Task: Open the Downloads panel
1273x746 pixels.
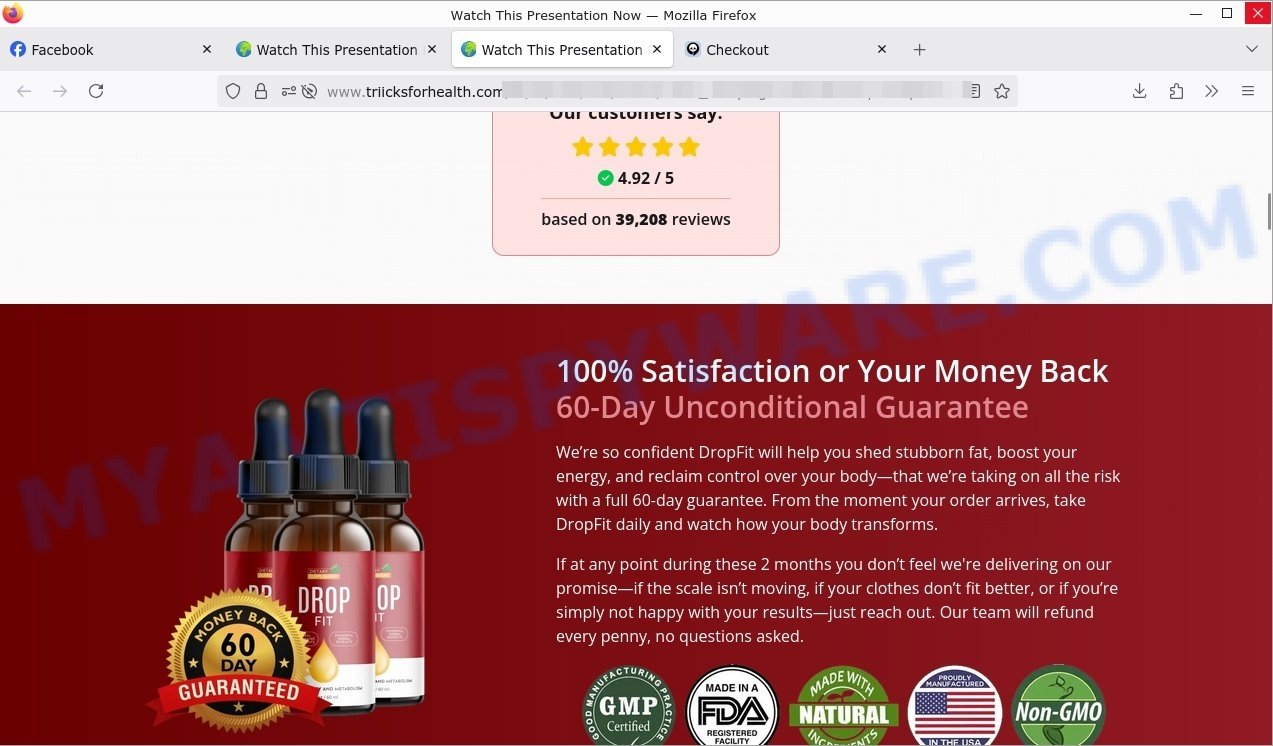Action: point(1139,91)
